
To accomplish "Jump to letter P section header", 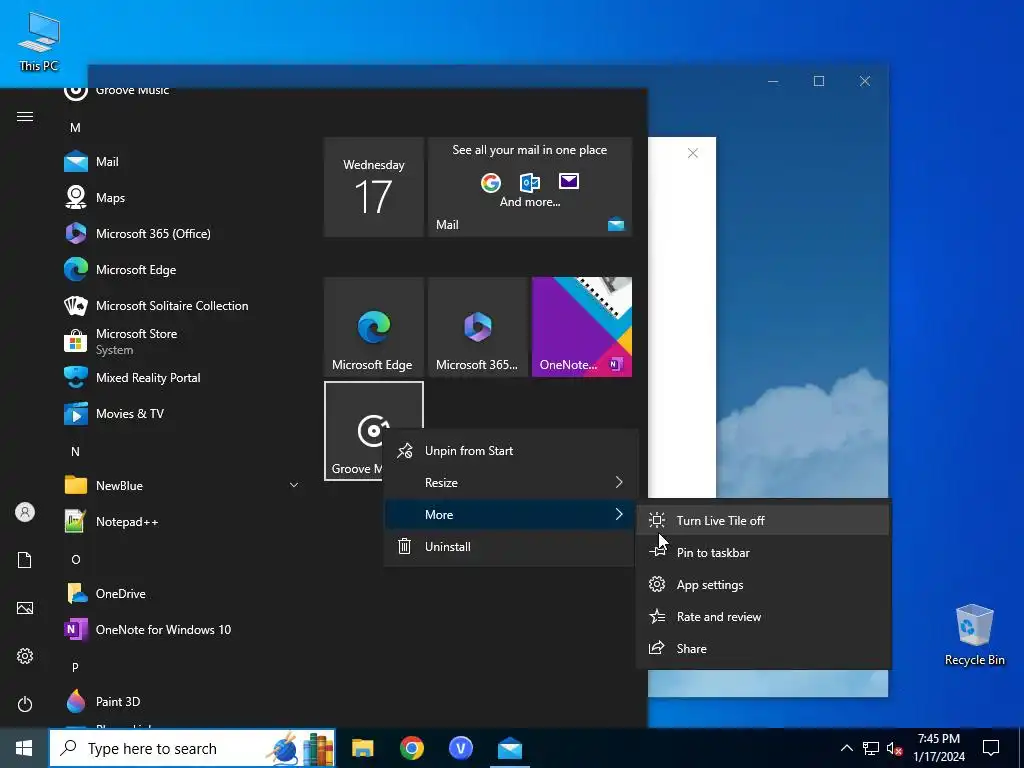I will (75, 667).
